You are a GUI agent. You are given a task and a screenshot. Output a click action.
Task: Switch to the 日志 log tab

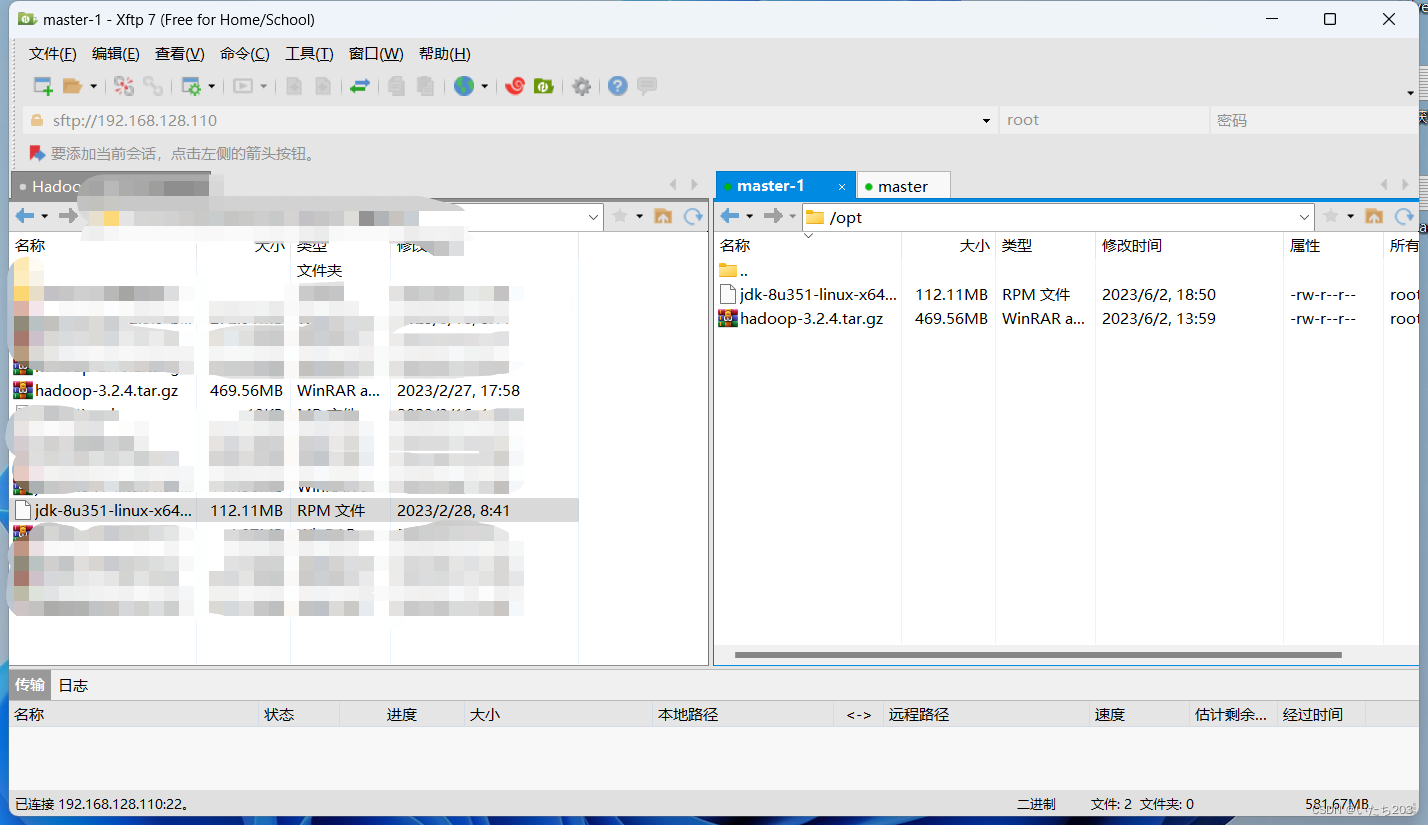73,685
